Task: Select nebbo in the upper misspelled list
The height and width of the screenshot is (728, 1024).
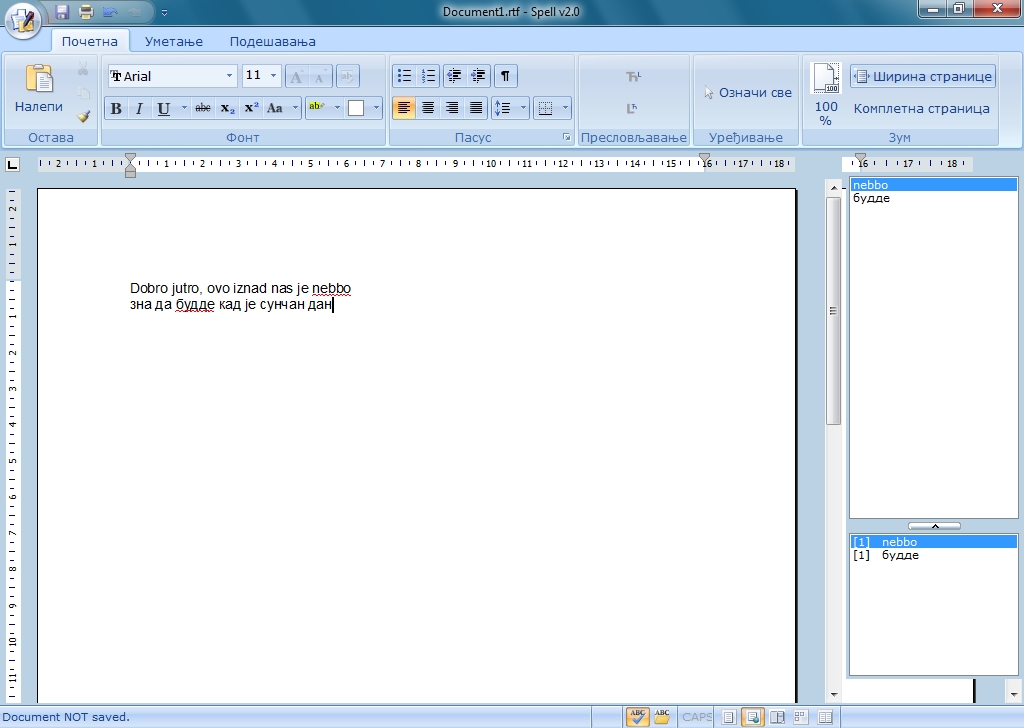Action: pyautogui.click(x=933, y=185)
